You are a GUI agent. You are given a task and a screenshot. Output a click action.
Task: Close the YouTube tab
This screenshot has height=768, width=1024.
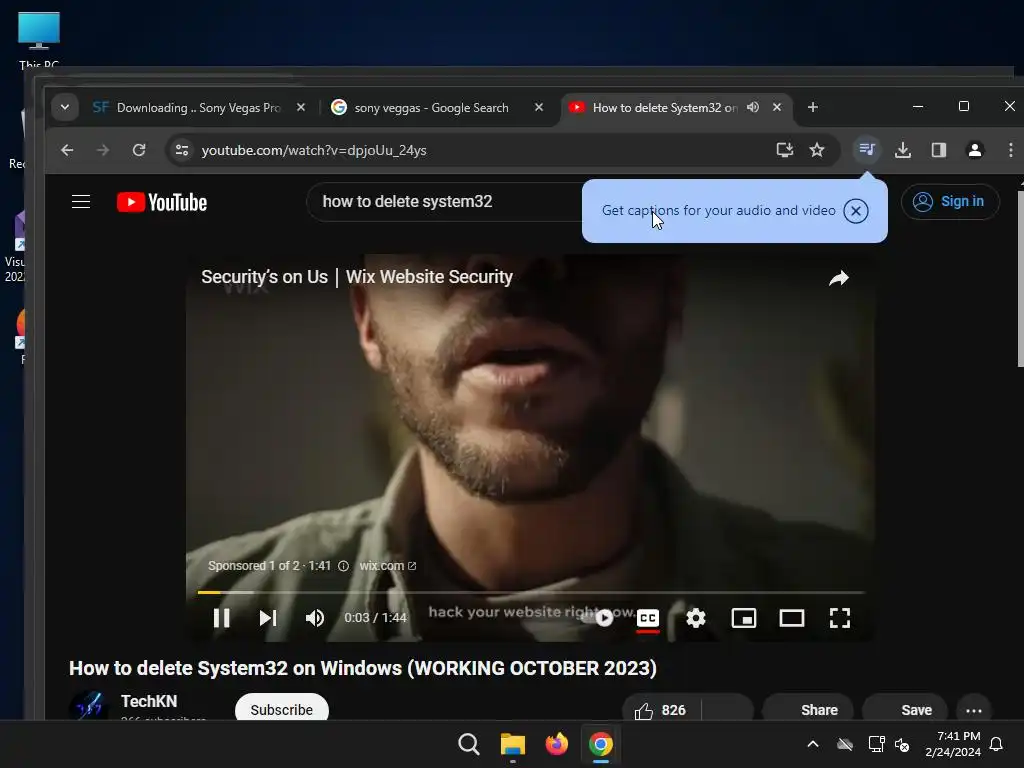coord(777,107)
